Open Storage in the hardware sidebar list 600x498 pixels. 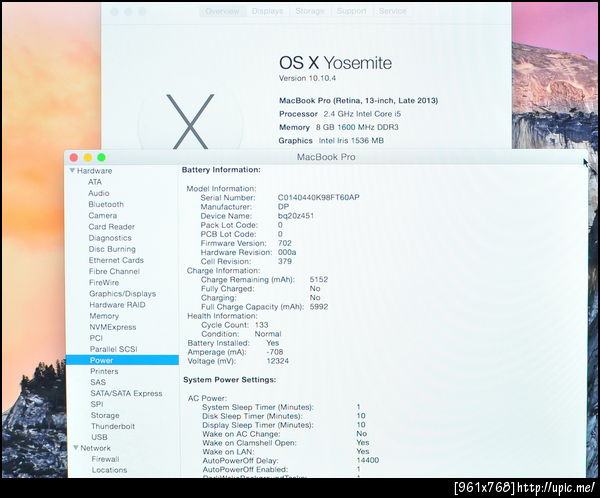pyautogui.click(x=105, y=415)
